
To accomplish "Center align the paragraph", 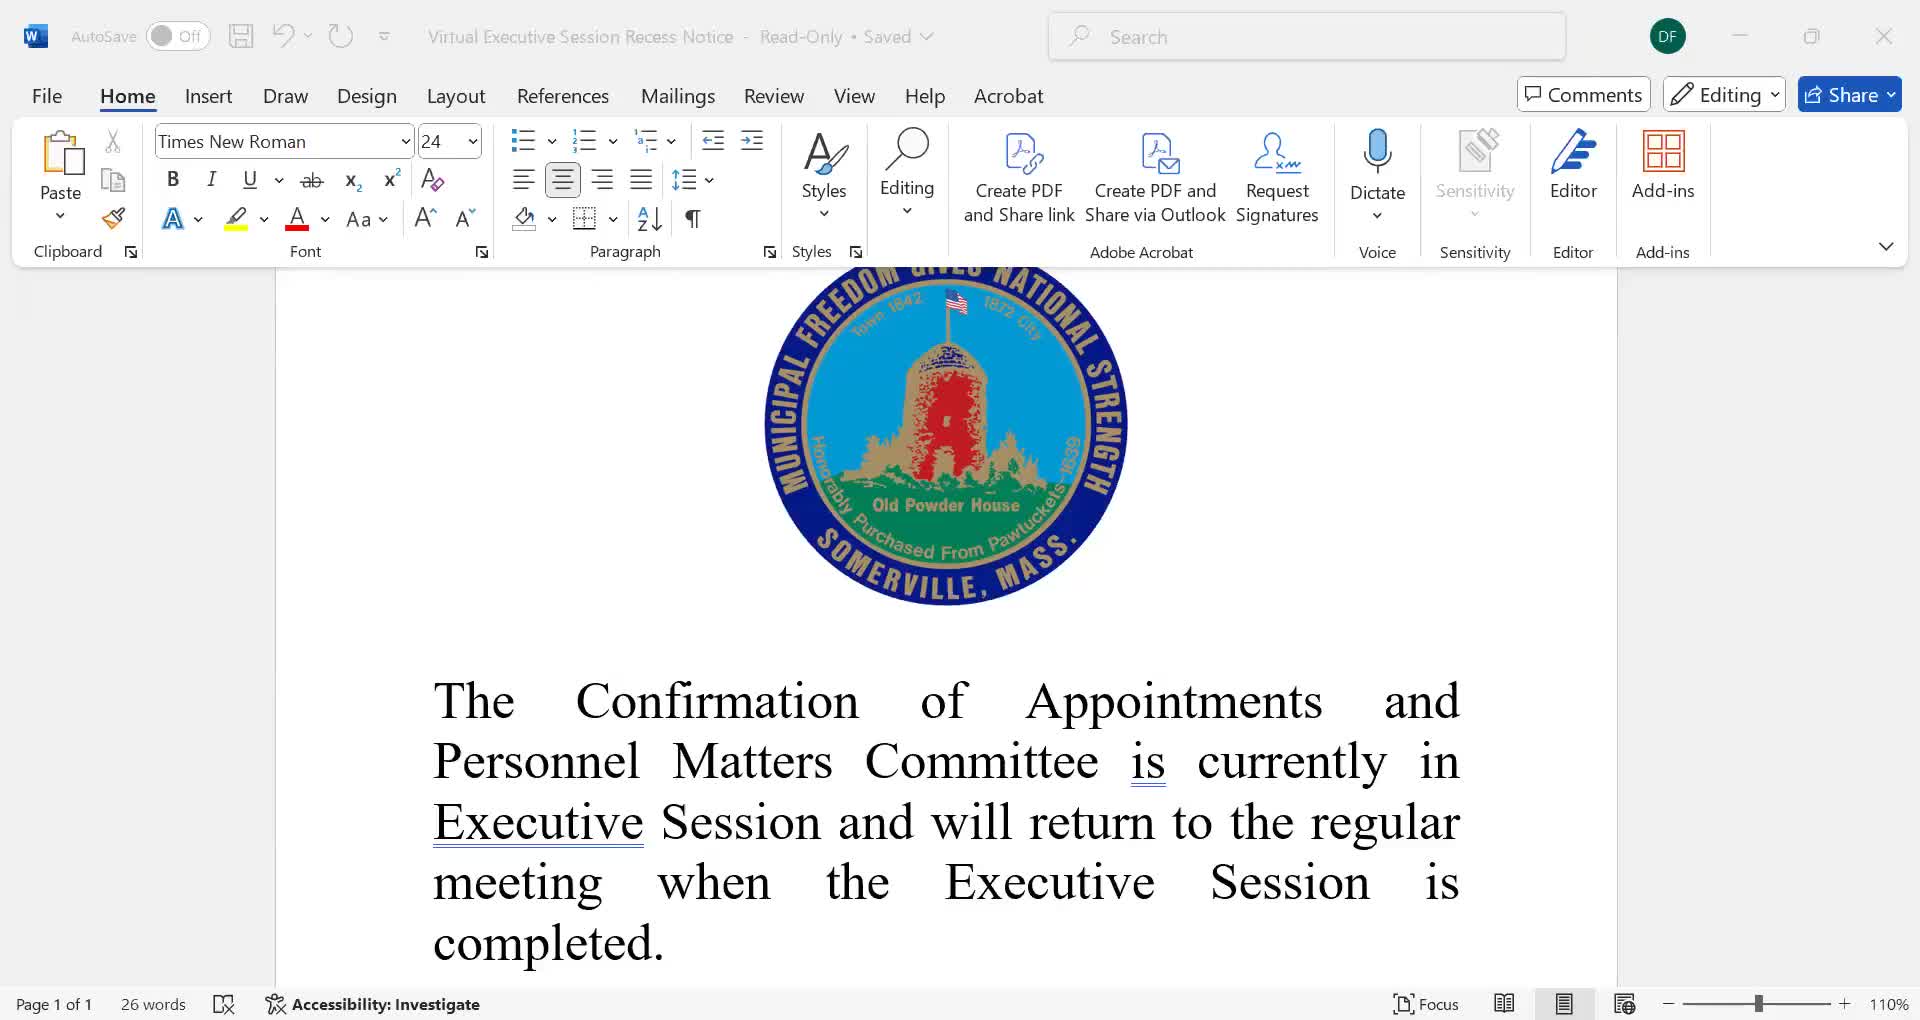I will coord(563,180).
